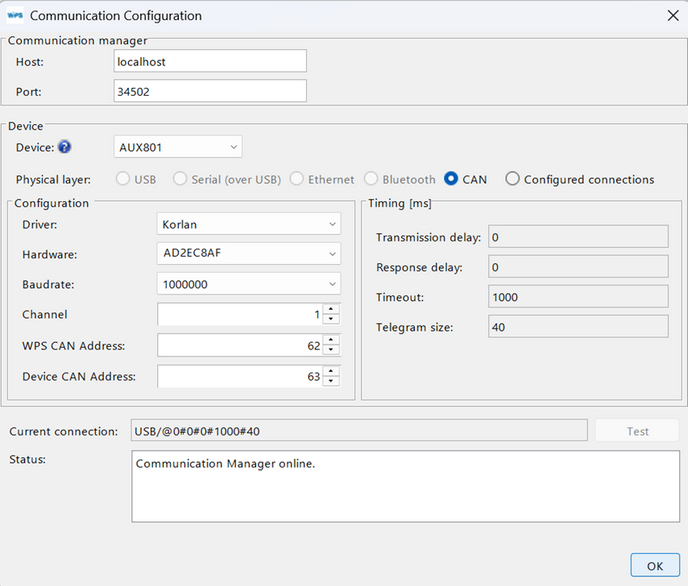
Task: Select the Configured connections radio option
Action: coord(513,179)
